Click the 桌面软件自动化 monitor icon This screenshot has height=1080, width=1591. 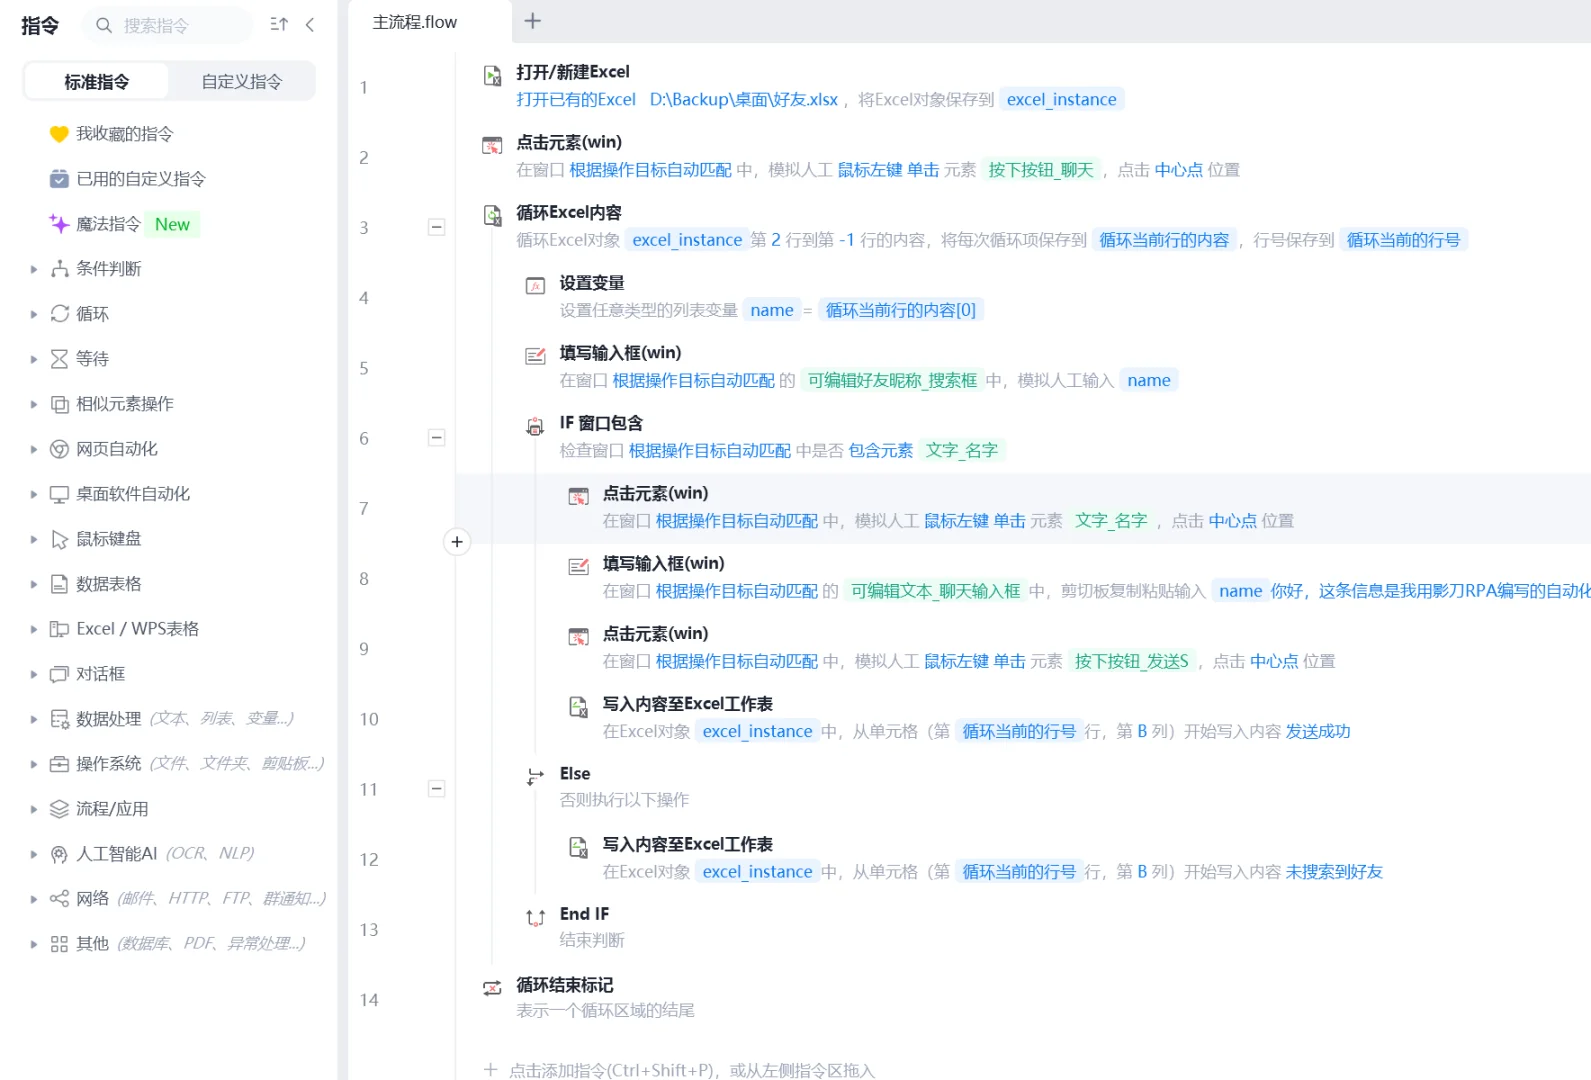pos(59,494)
